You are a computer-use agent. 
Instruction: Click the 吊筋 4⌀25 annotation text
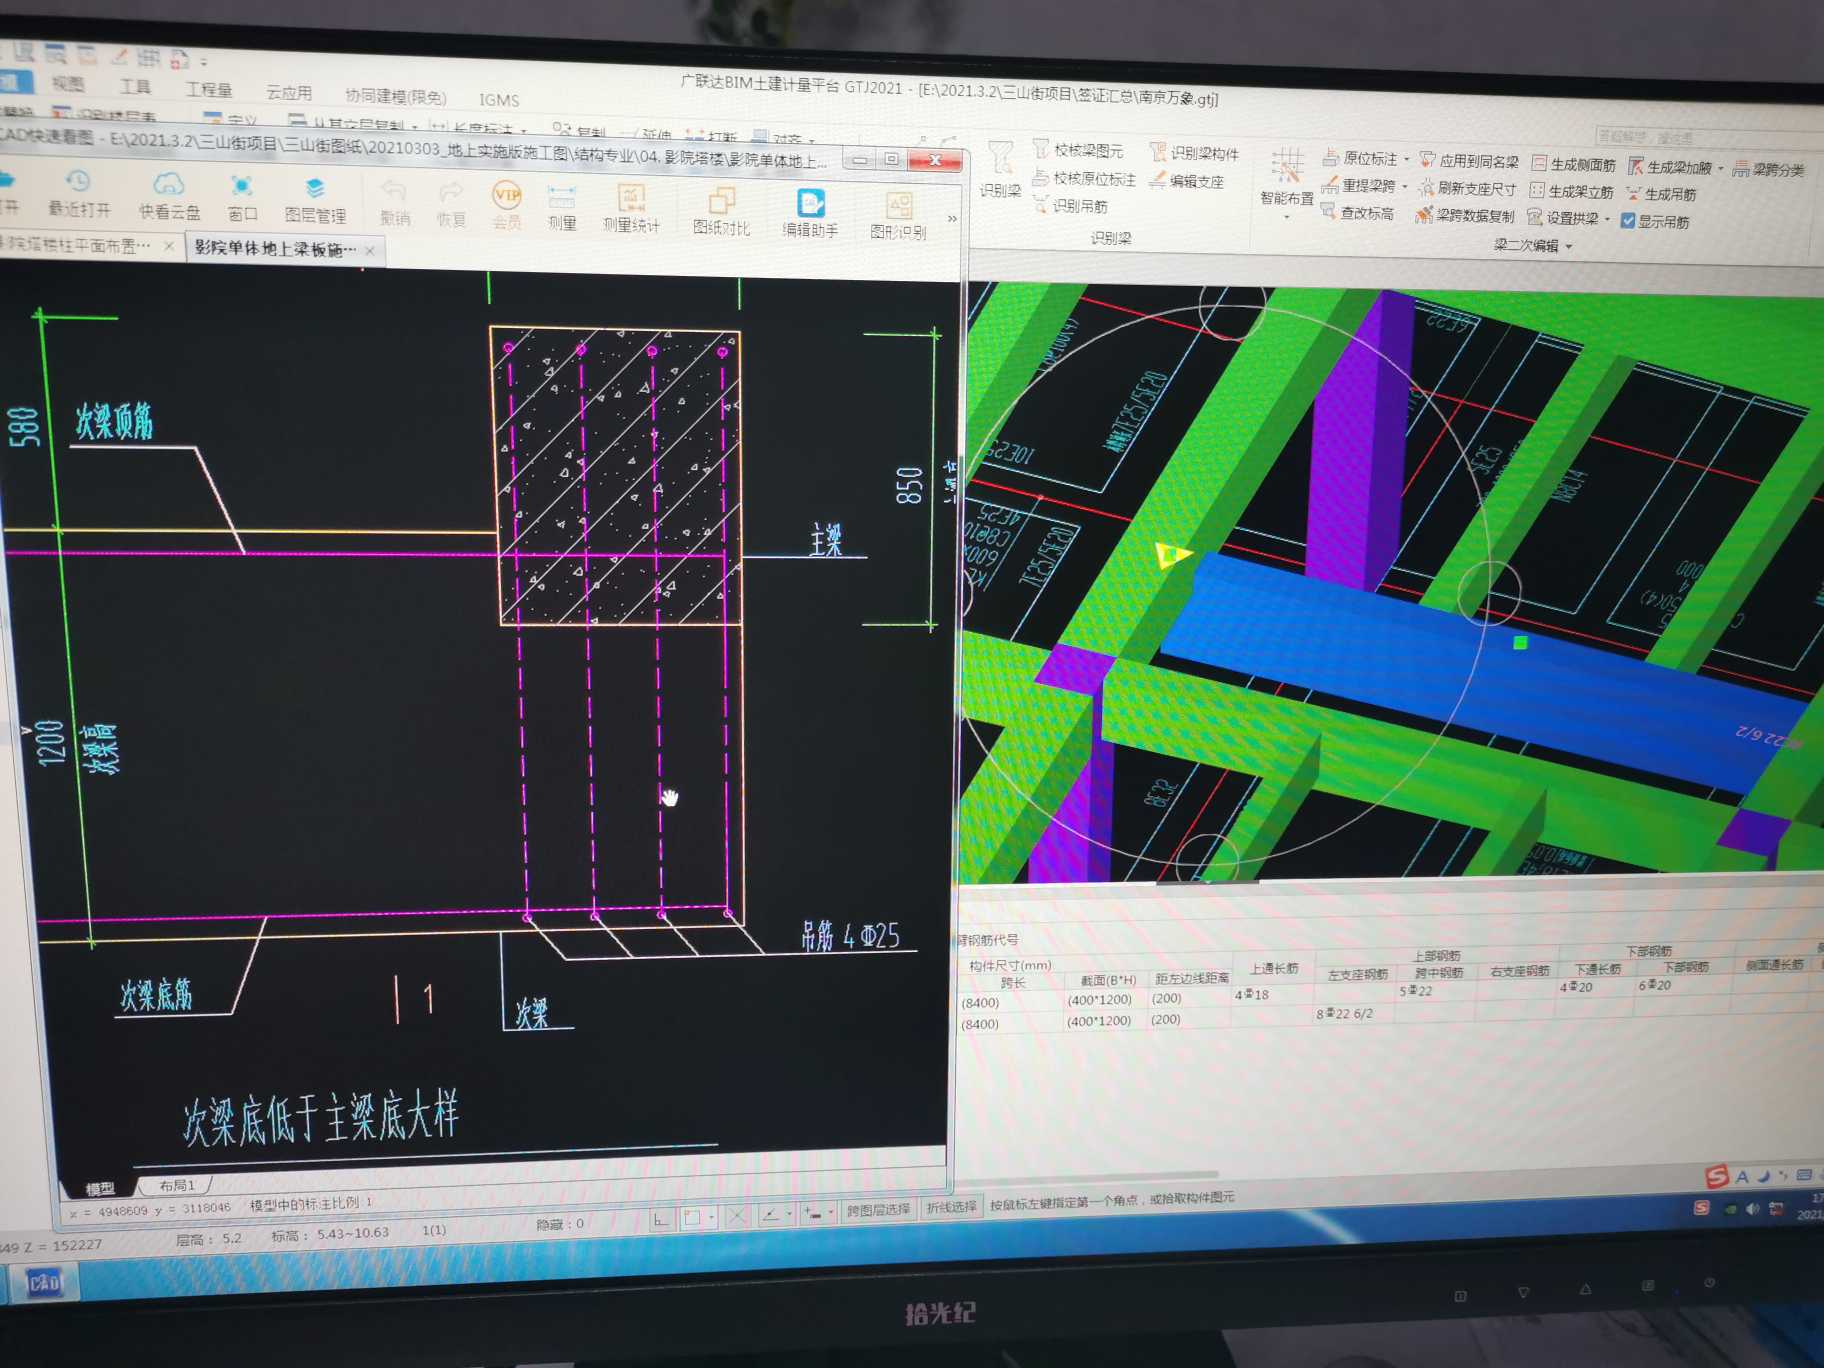coord(851,936)
